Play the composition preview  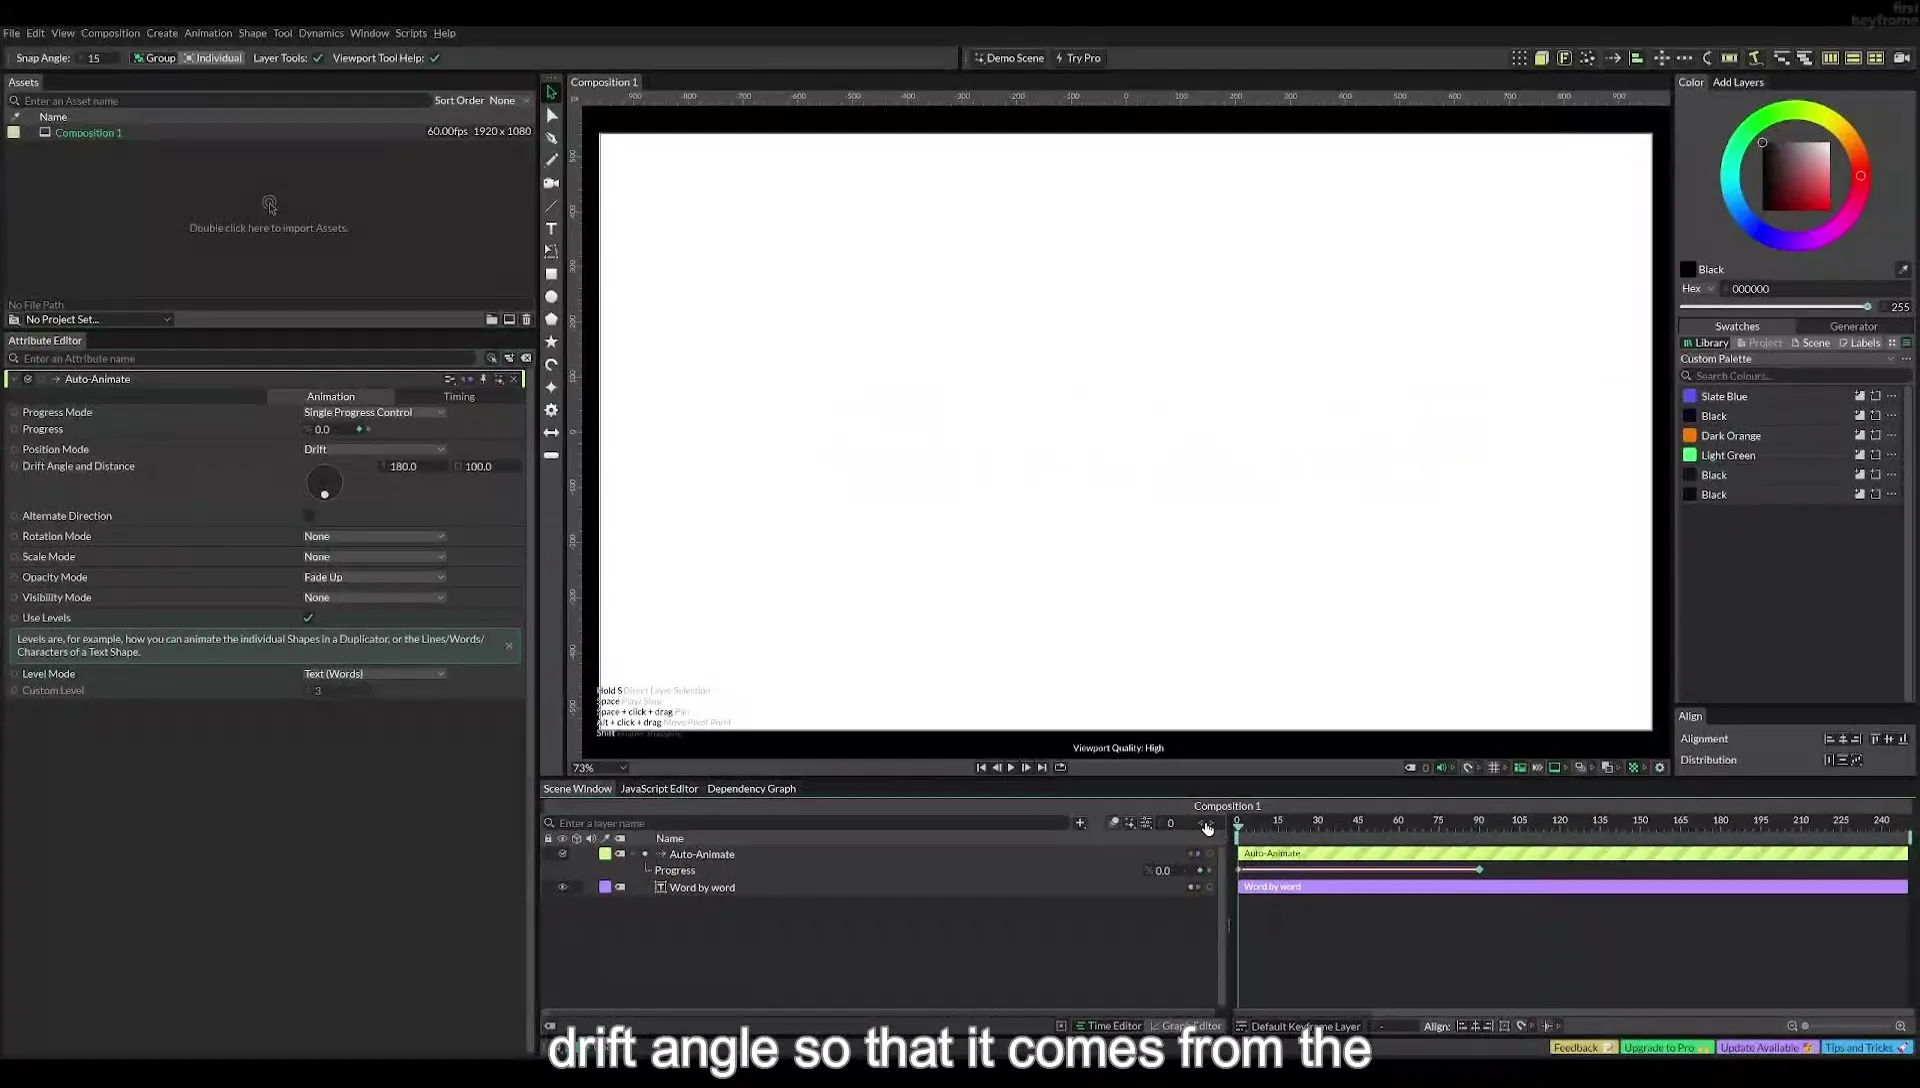[x=1011, y=768]
